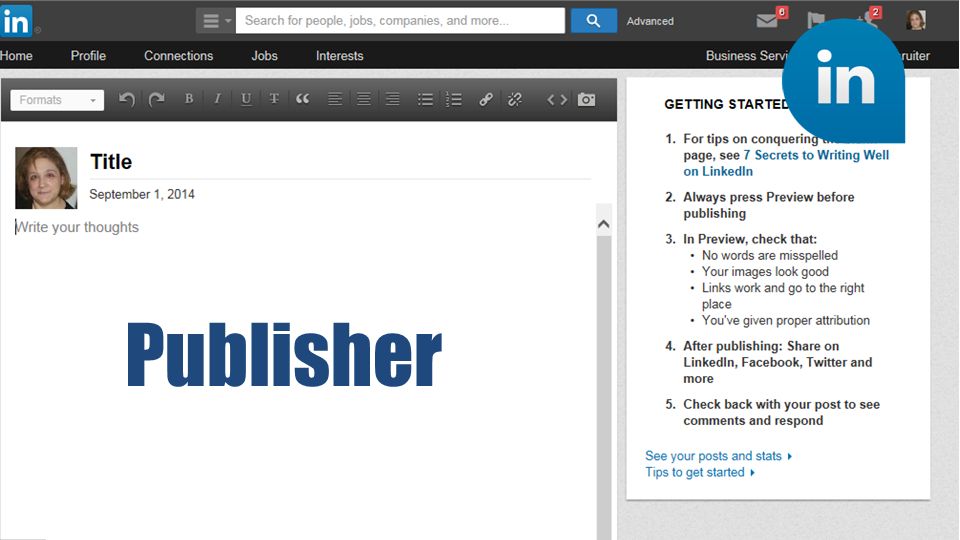
Task: Redo the last edit
Action: point(157,99)
